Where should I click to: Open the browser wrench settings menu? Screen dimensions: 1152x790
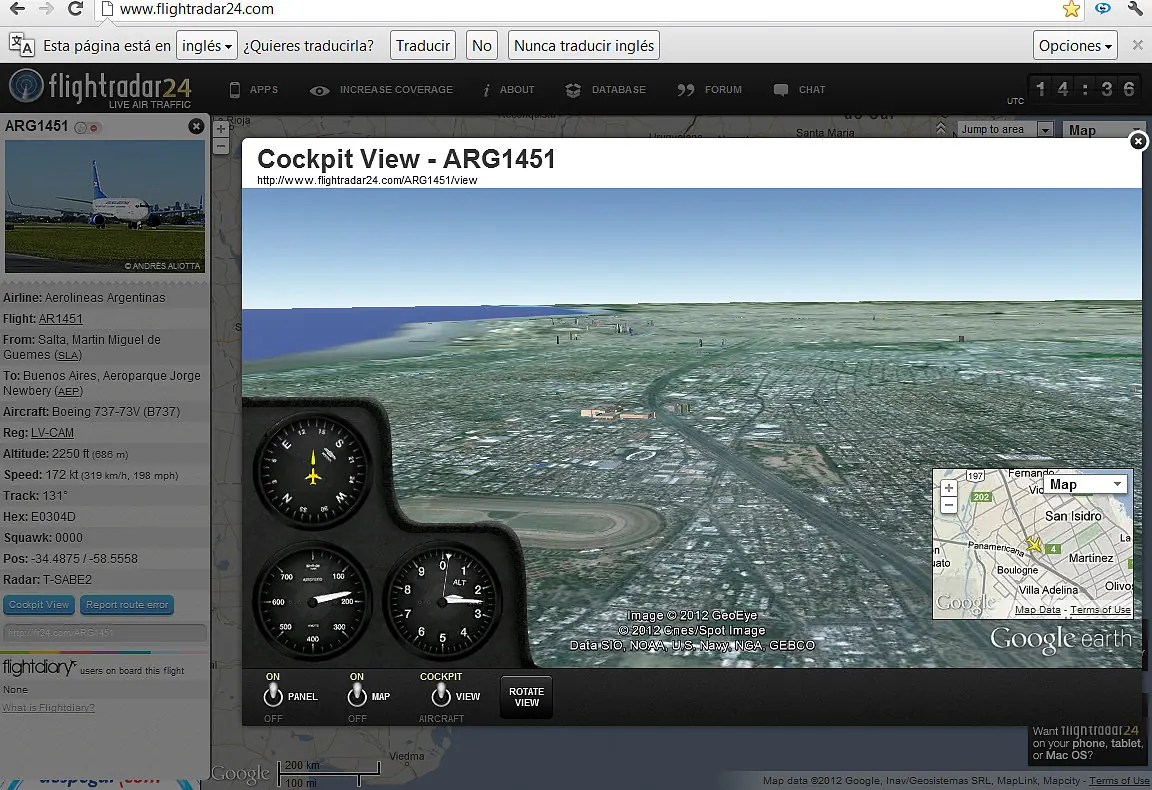[x=1135, y=9]
